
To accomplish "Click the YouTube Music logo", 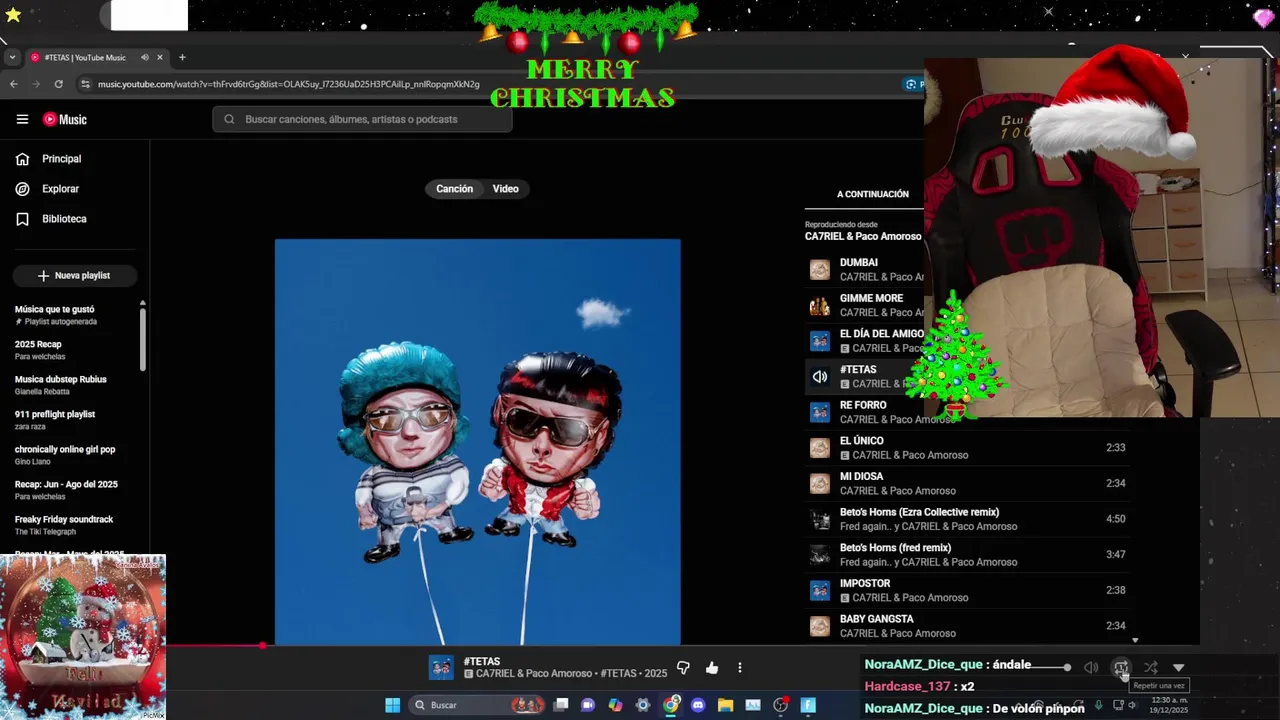I will [65, 119].
